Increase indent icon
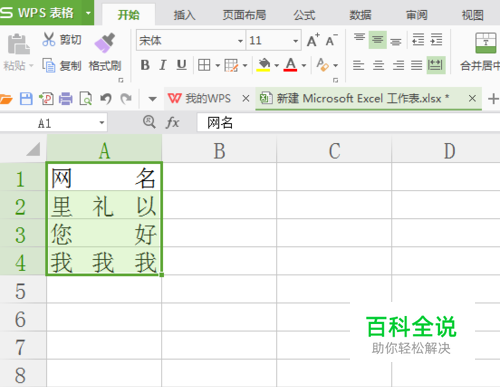Screen dimensions: 500x387 [436, 39]
